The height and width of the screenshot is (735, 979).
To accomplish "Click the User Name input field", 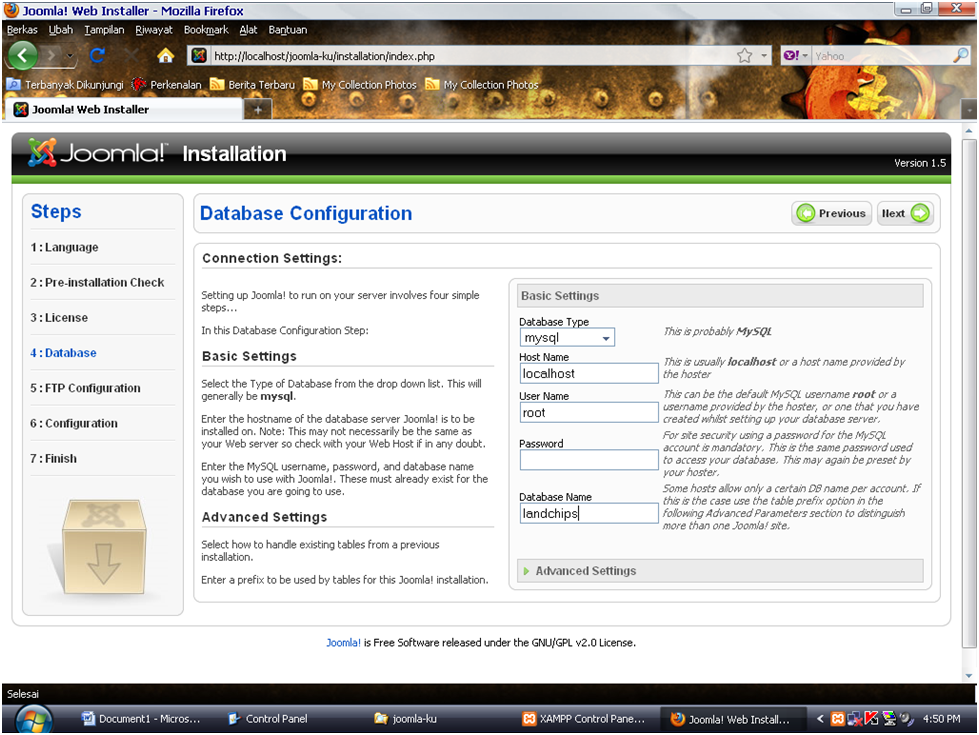I will [589, 413].
